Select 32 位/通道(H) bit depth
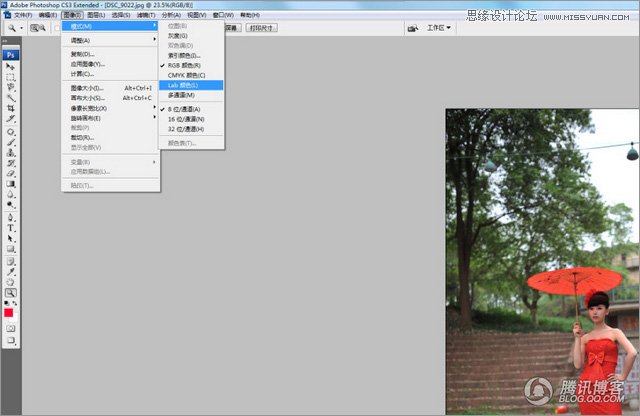This screenshot has height=416, width=640. 191,129
